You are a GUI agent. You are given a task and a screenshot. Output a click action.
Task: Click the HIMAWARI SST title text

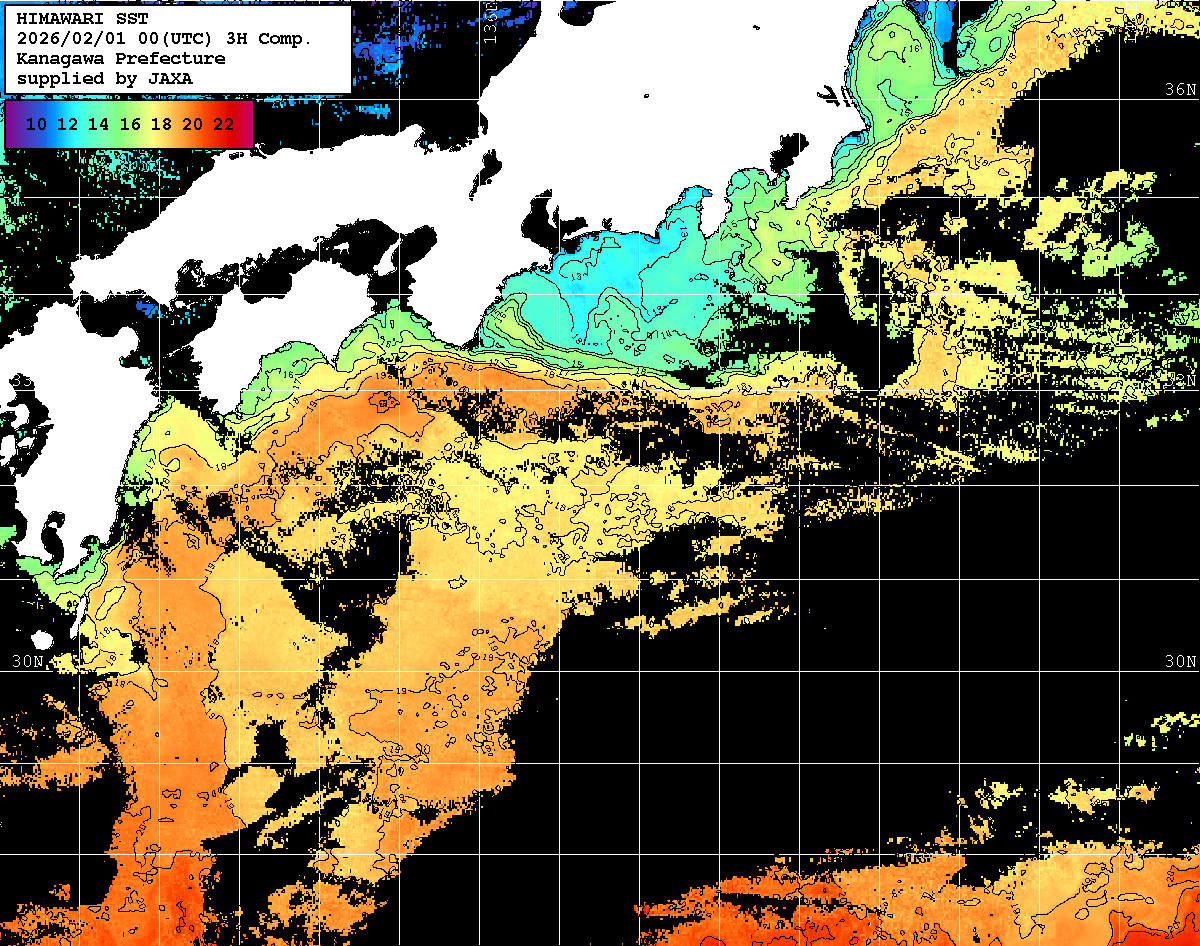82,19
